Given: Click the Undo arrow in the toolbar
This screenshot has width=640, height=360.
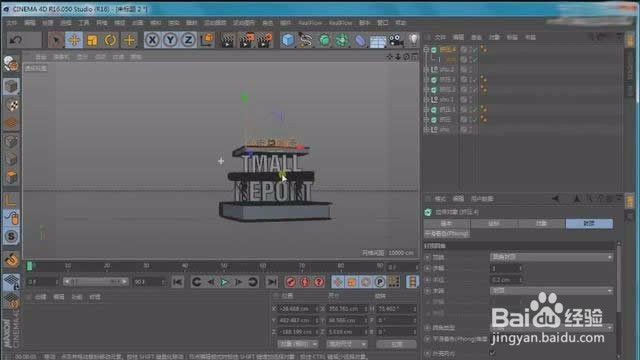Looking at the screenshot, I should (x=16, y=40).
